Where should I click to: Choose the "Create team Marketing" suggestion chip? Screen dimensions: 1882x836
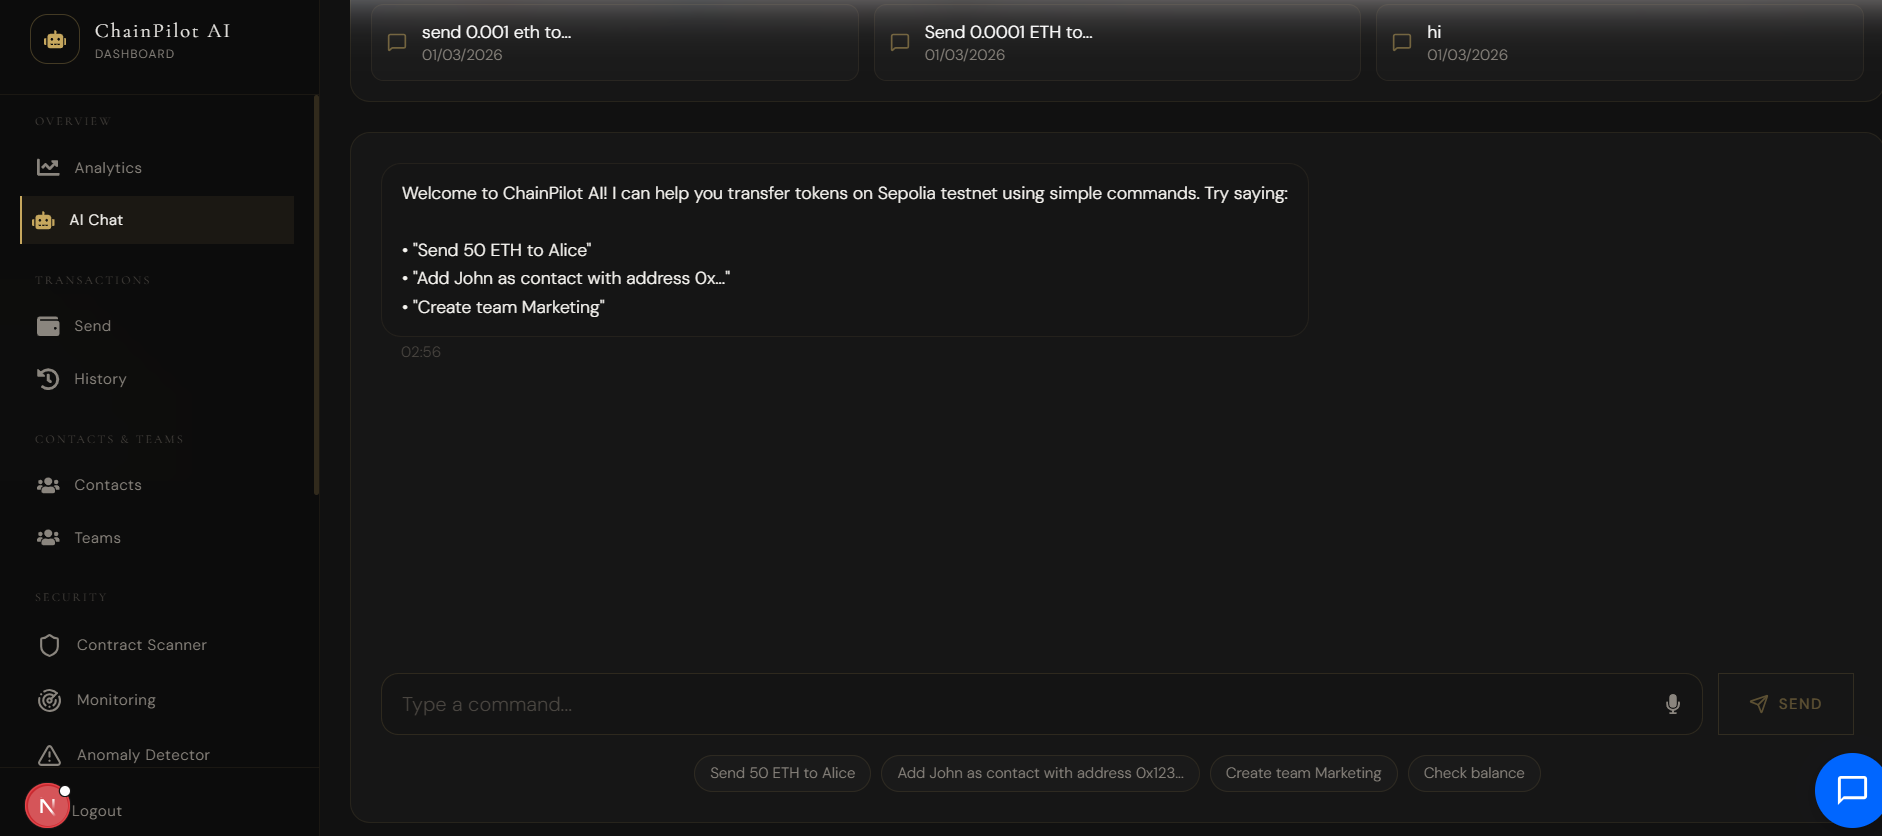(x=1302, y=773)
